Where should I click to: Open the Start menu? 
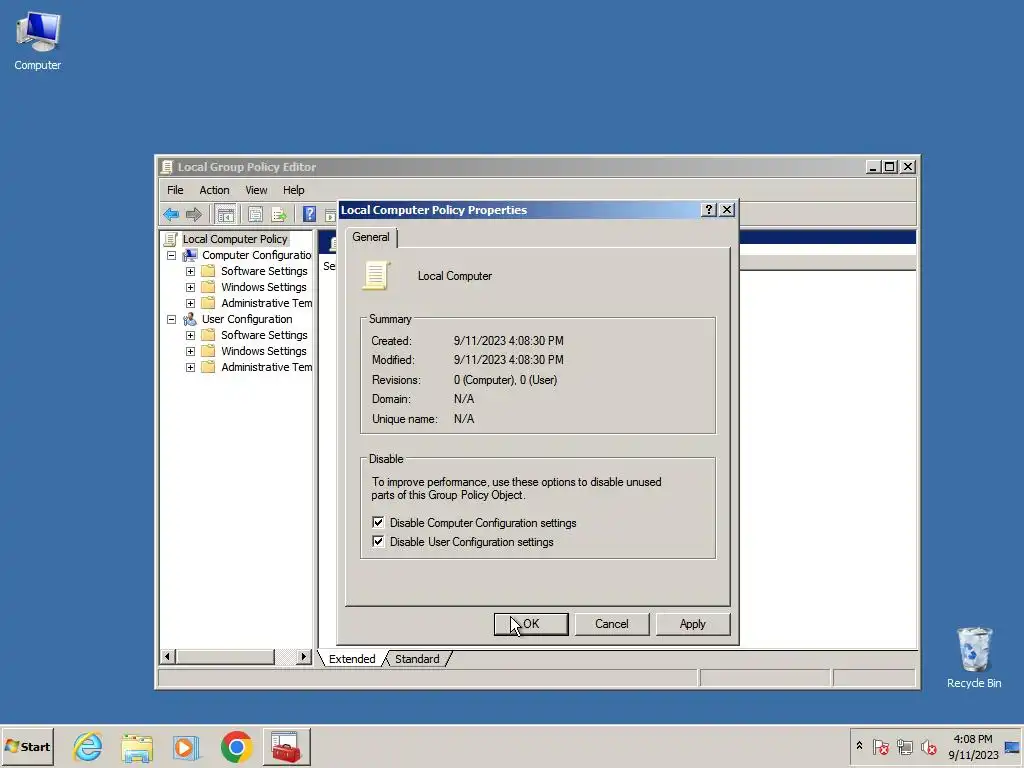pos(27,746)
